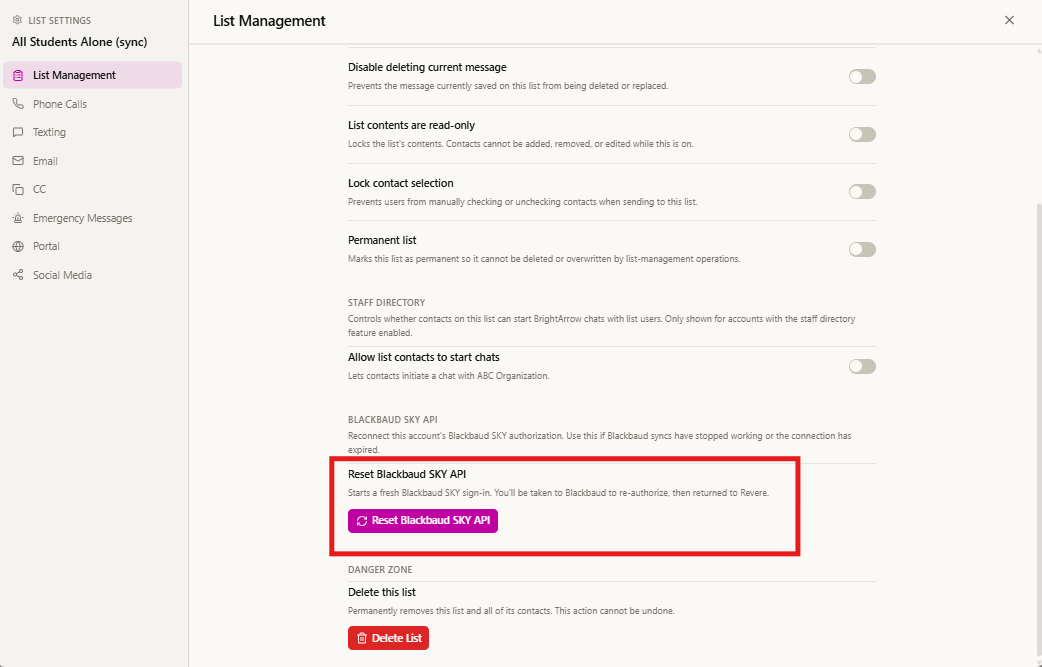Click the List Management clipboard icon
Screen dimensions: 1042x667
coord(18,75)
